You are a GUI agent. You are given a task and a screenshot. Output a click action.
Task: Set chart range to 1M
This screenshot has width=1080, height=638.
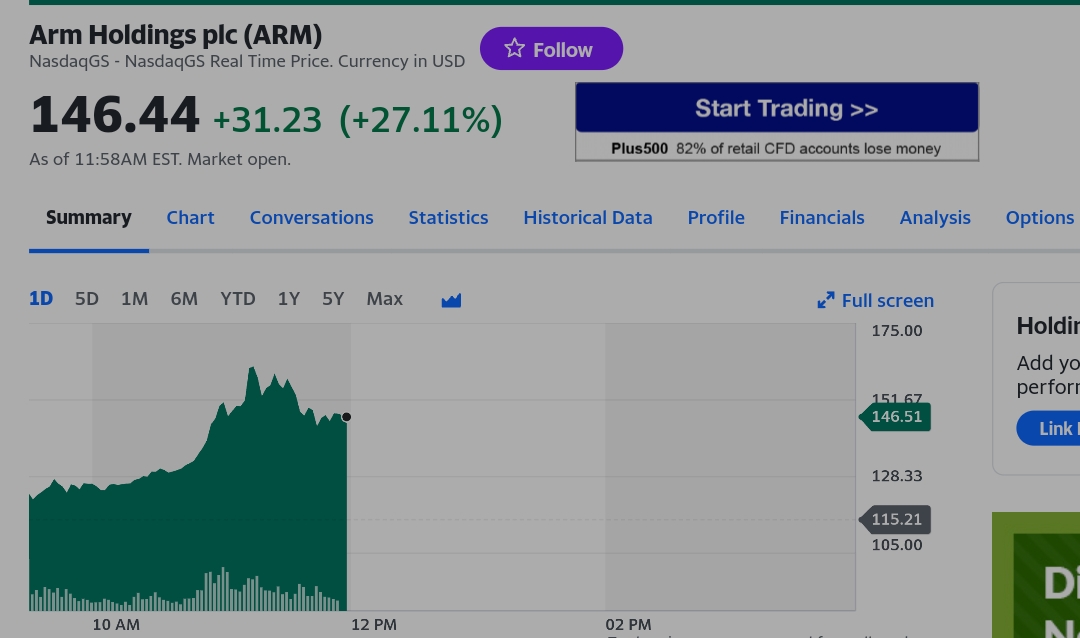[x=134, y=298]
